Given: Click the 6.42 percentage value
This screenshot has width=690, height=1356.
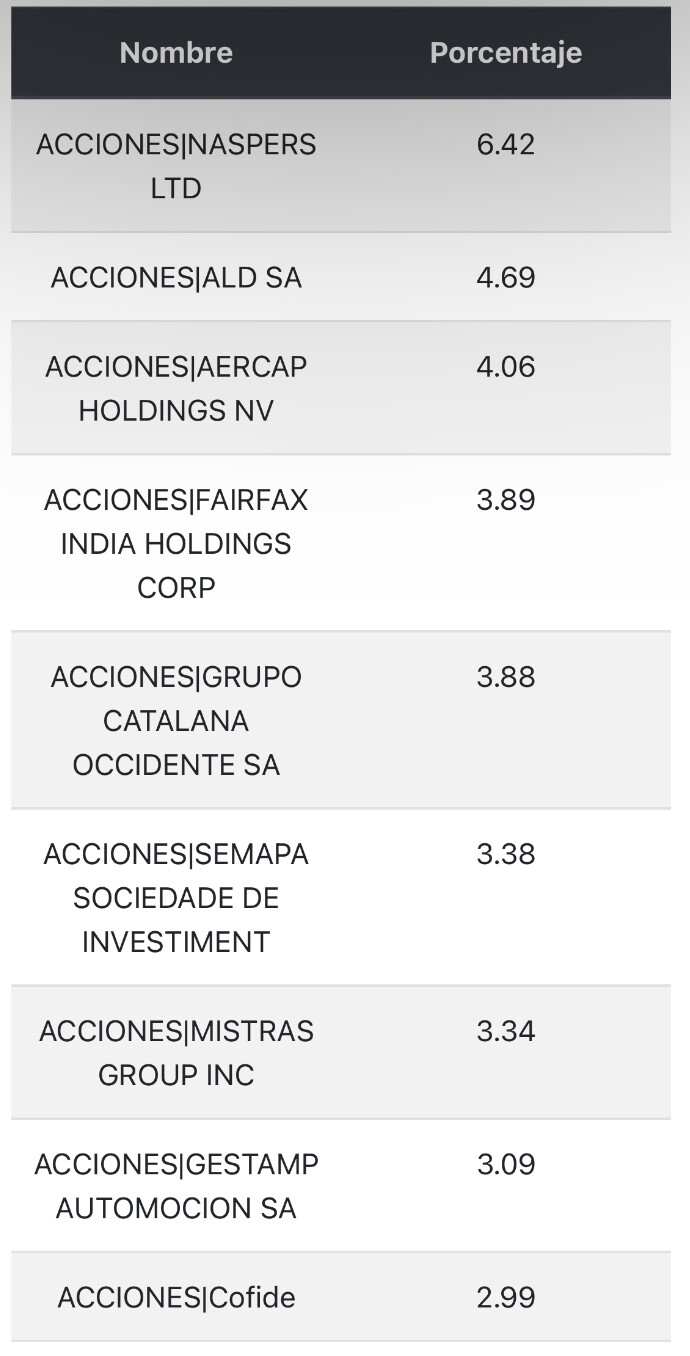Looking at the screenshot, I should 506,145.
